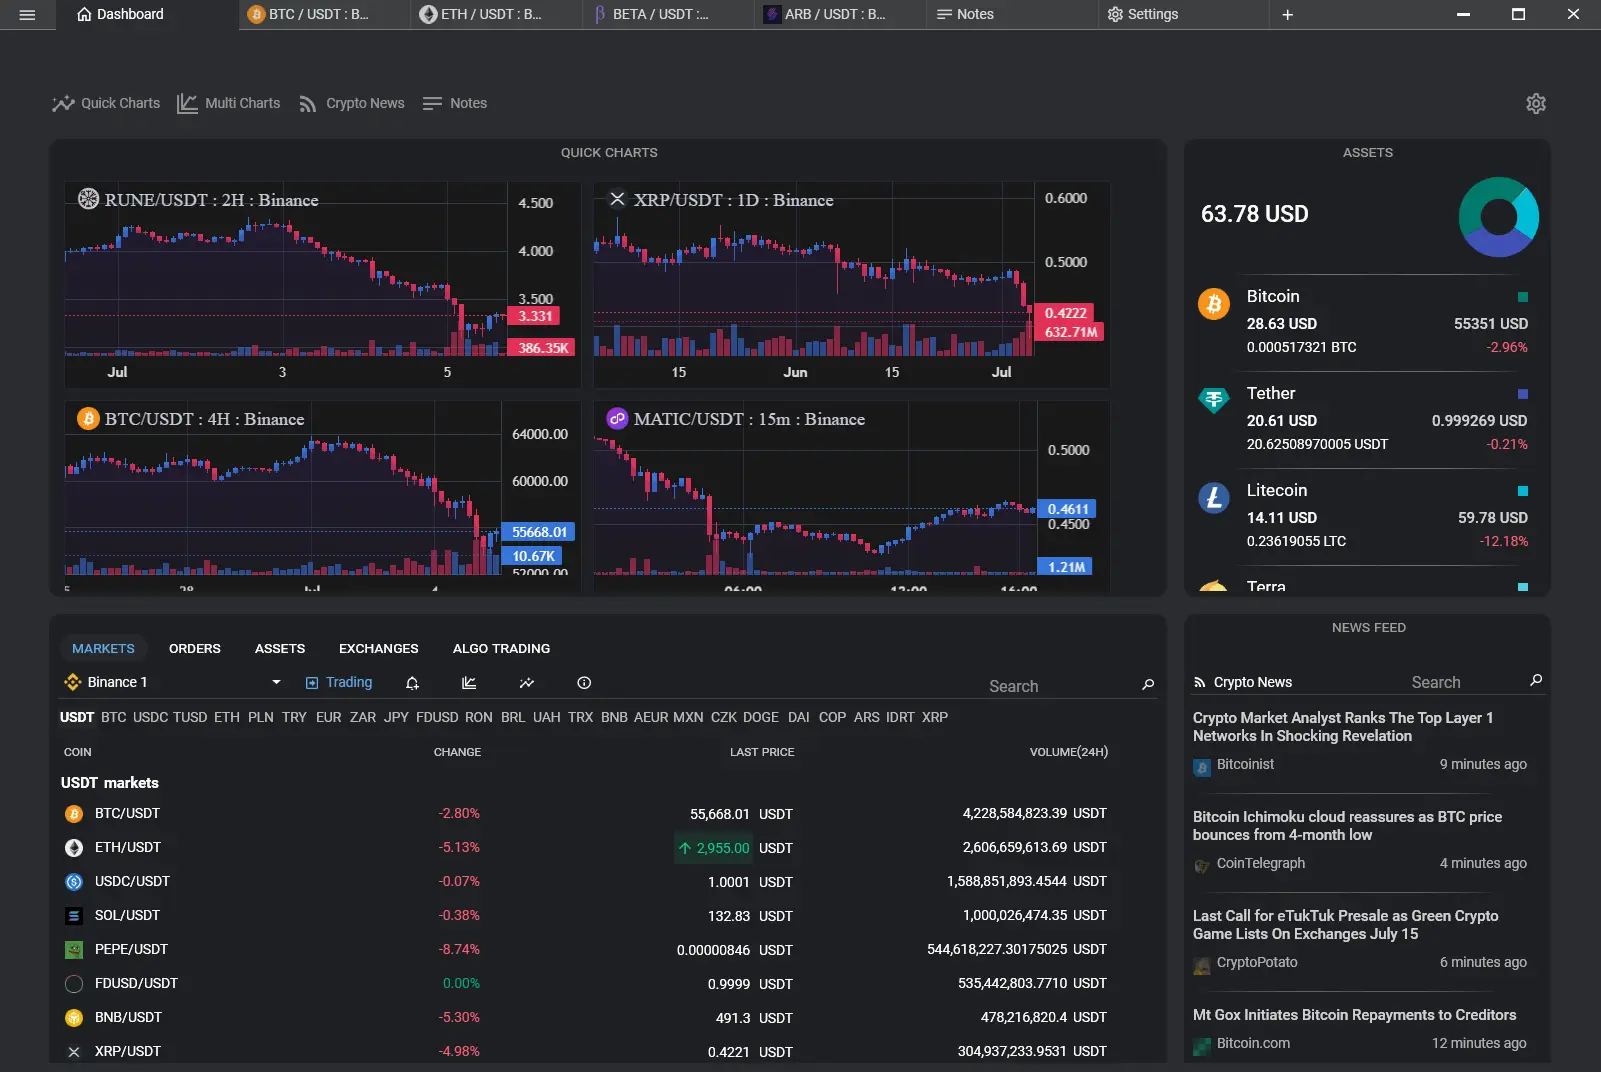Click the MATIC icon on the MATIC/USDT chart
Screen dimensions: 1601x1072
(617, 419)
